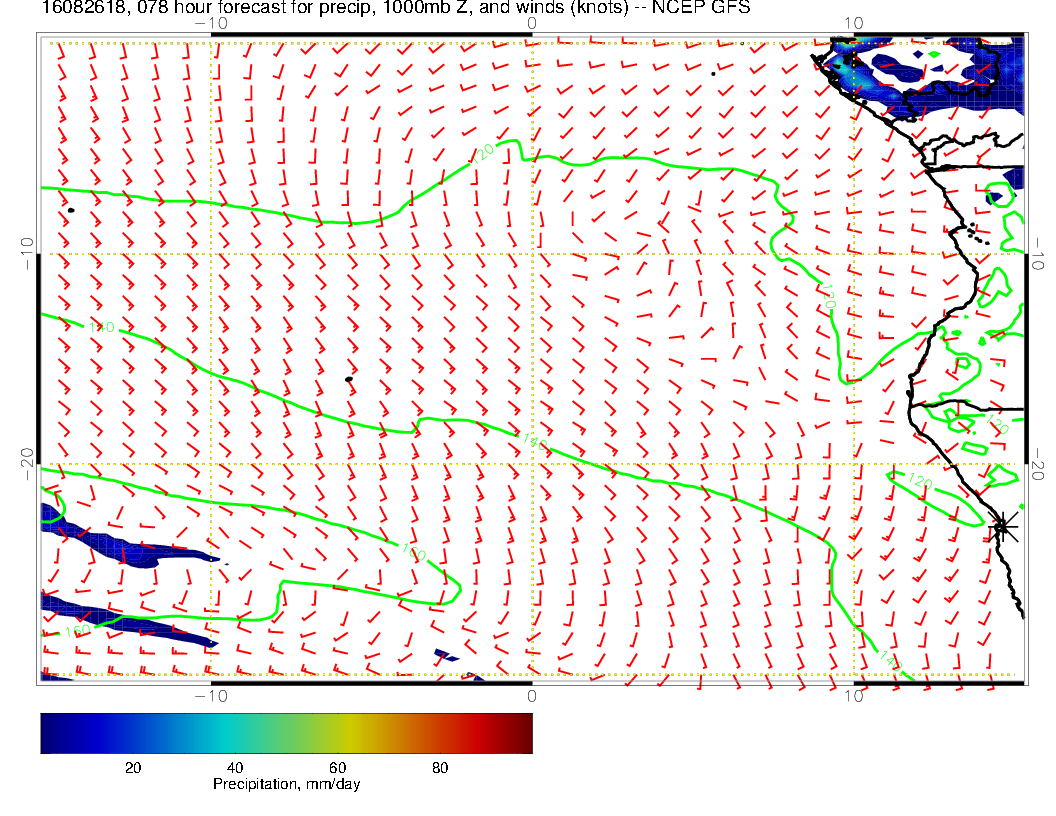Click the 120 label on the northernmost green contour
The image size is (1056, 816).
point(485,151)
